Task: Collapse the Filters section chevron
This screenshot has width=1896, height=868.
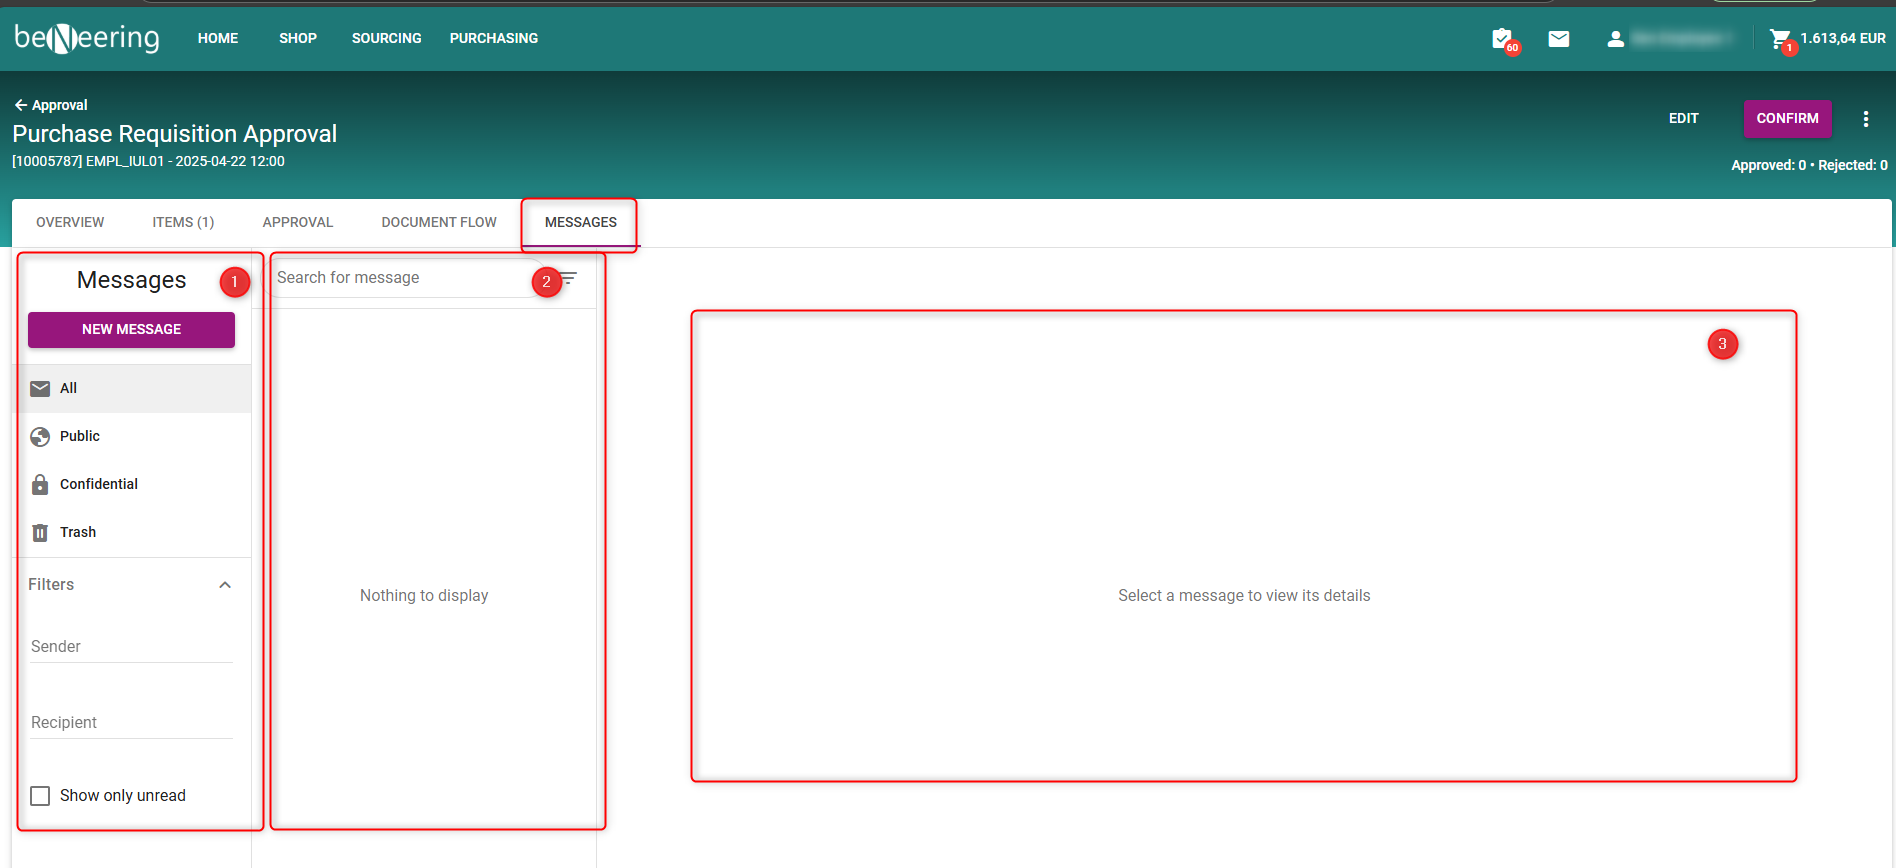Action: click(x=225, y=585)
